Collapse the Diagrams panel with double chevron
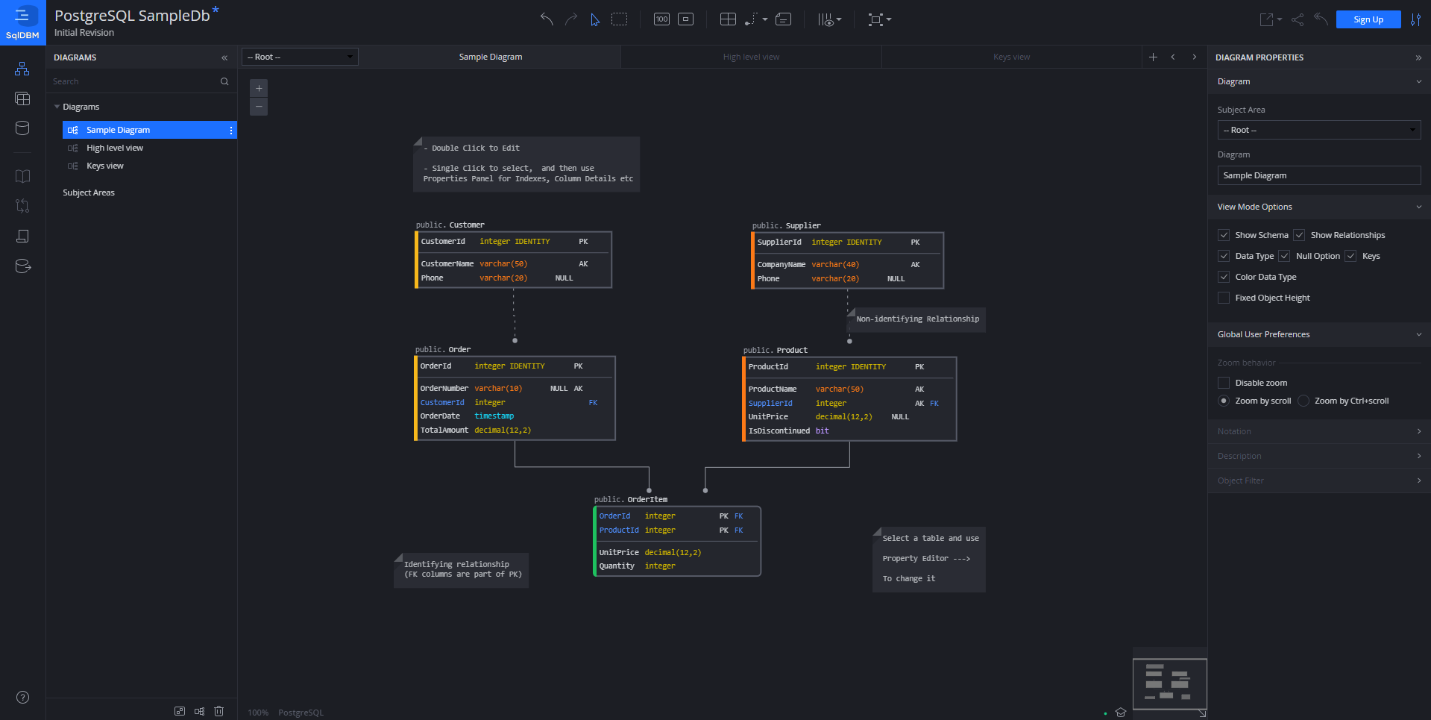 tap(224, 58)
